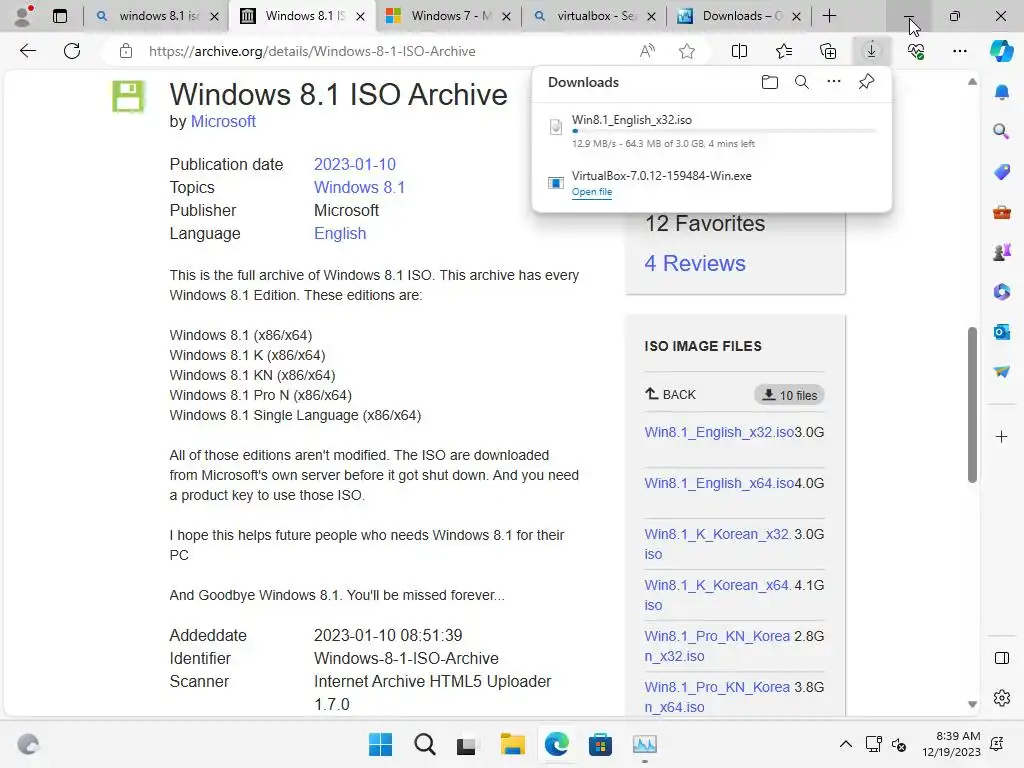Open taskbar Search
This screenshot has width=1024, height=768.
click(424, 744)
